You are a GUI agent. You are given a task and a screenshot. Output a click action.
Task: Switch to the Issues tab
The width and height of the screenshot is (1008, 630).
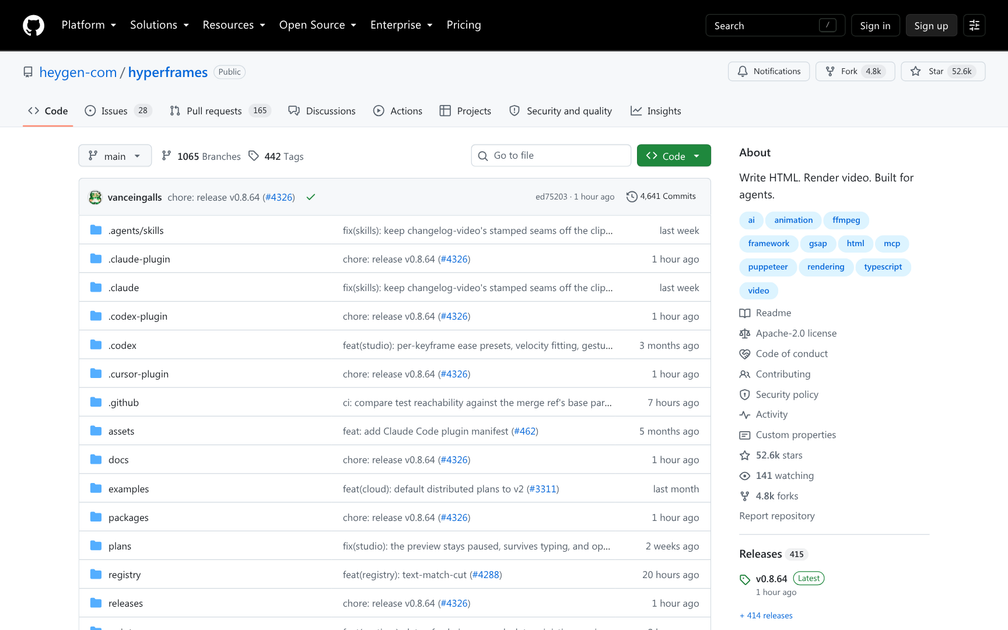point(118,111)
